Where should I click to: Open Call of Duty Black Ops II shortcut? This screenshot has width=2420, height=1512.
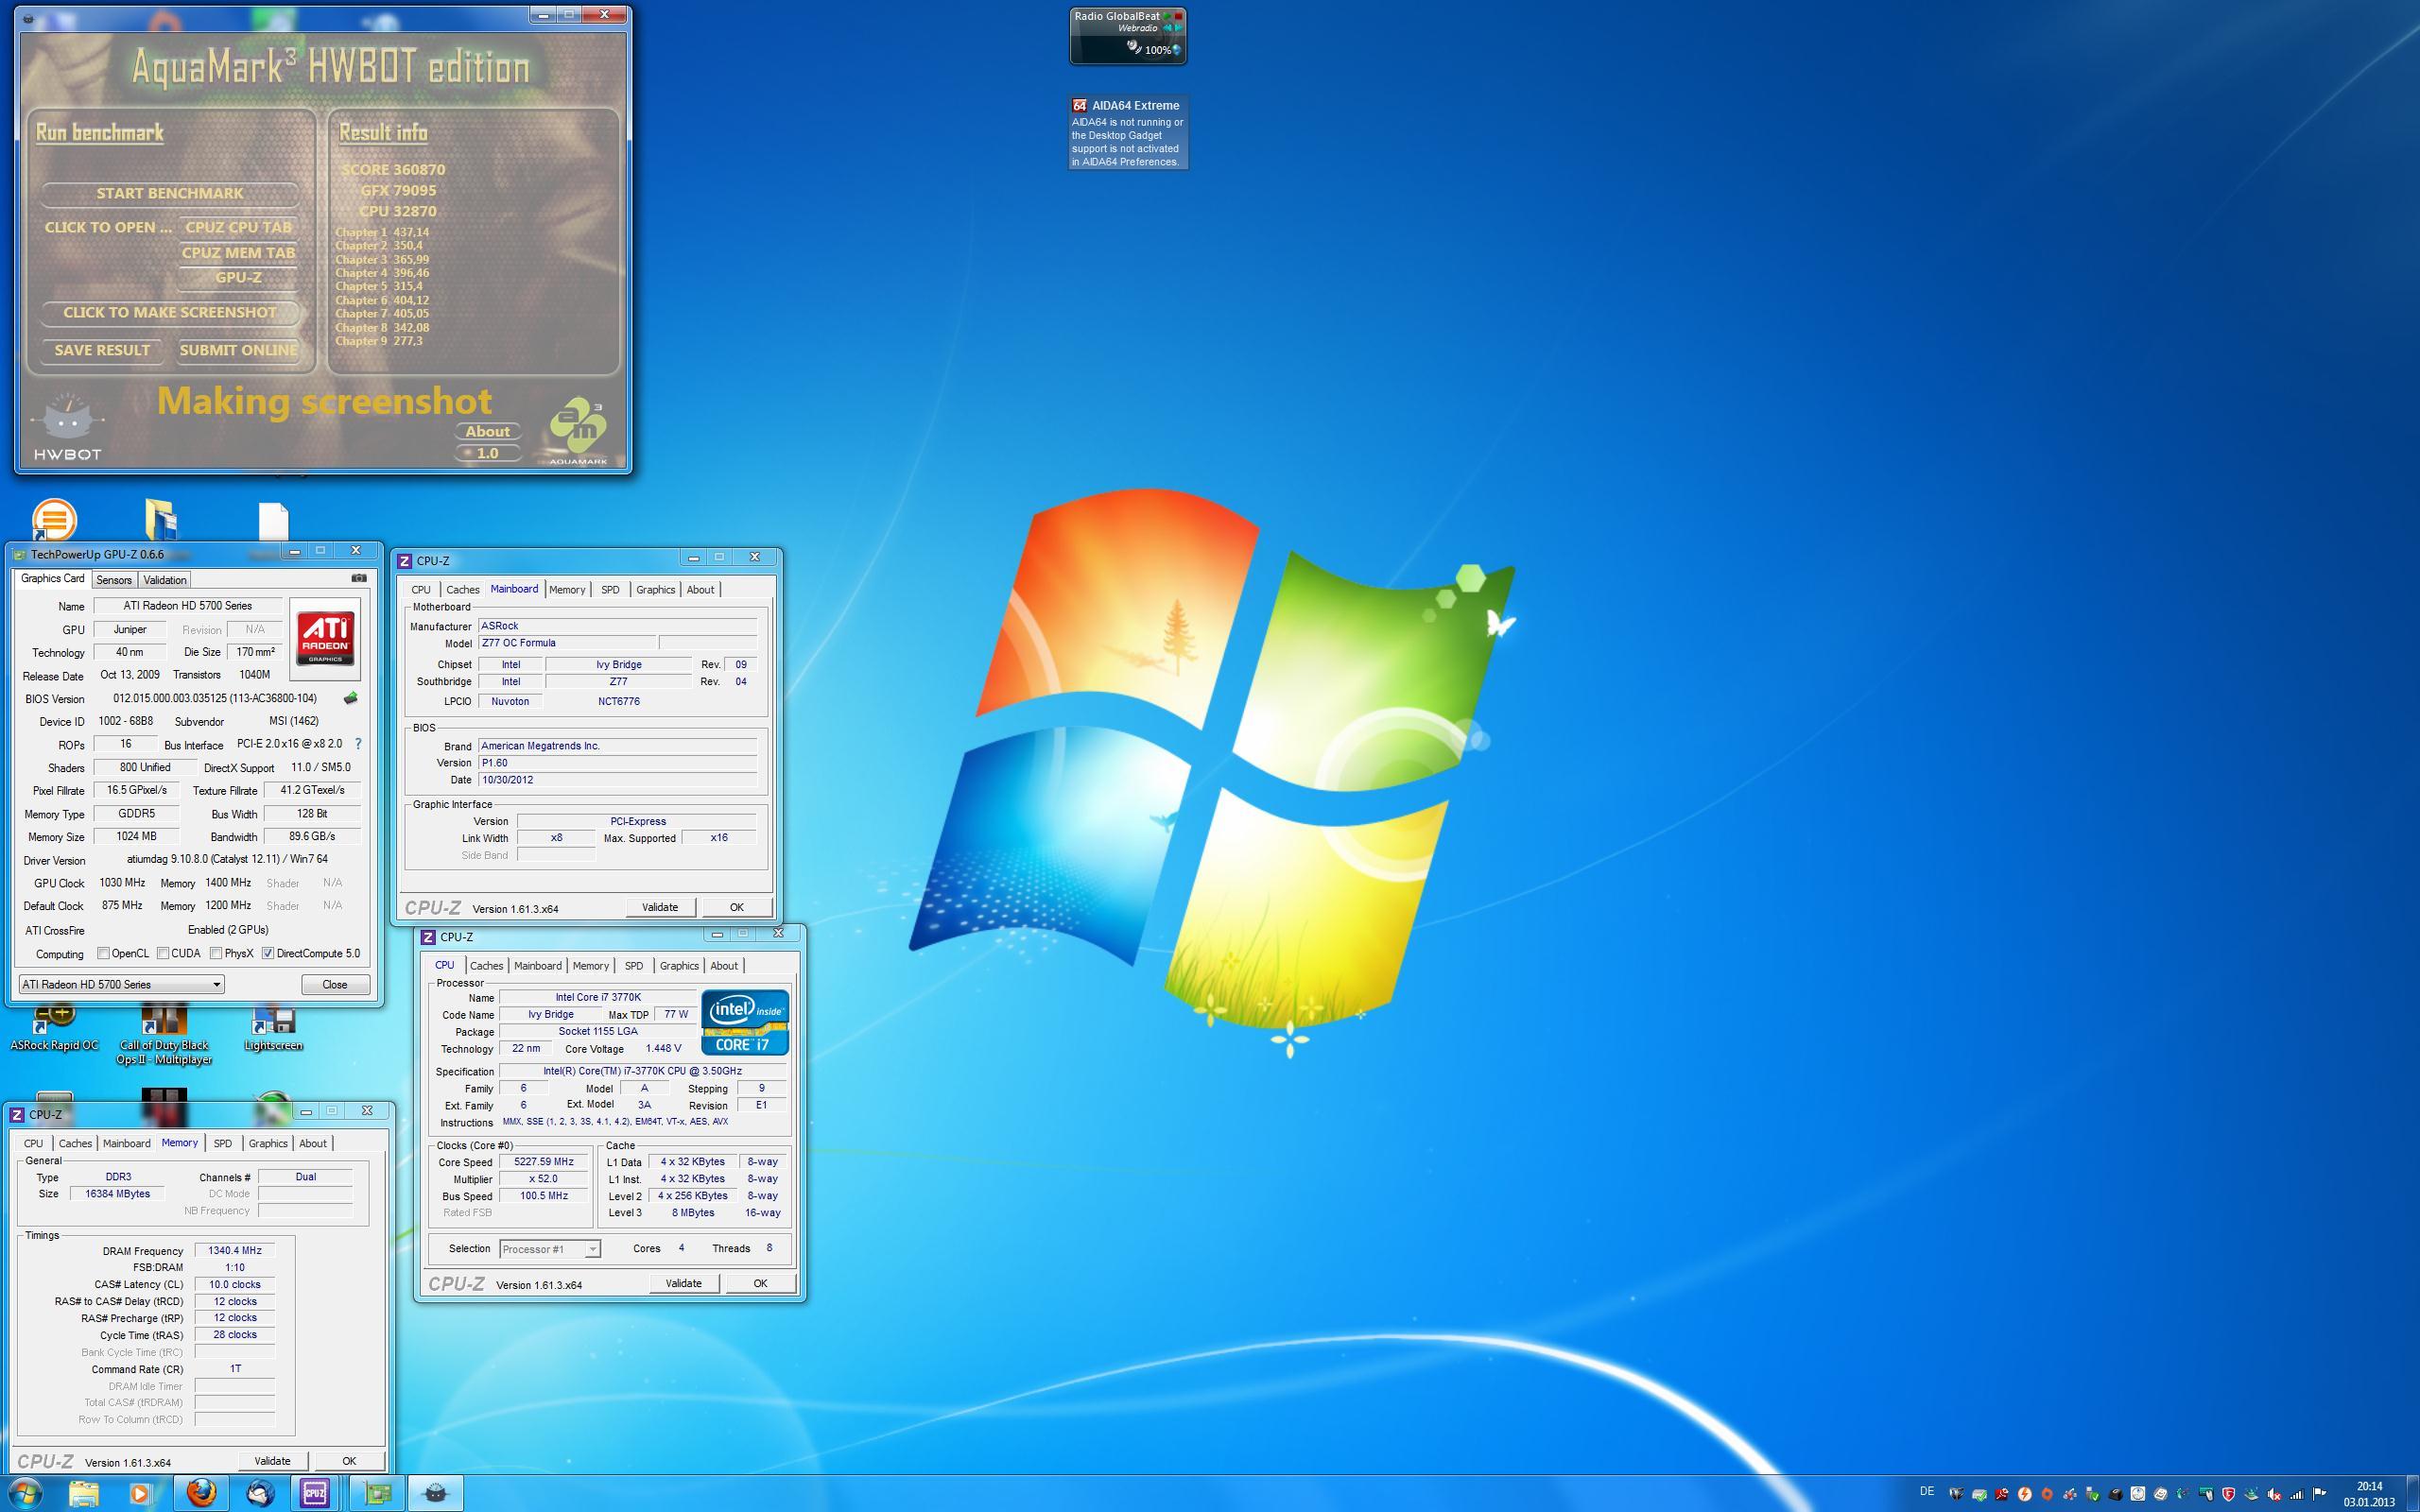click(164, 1036)
